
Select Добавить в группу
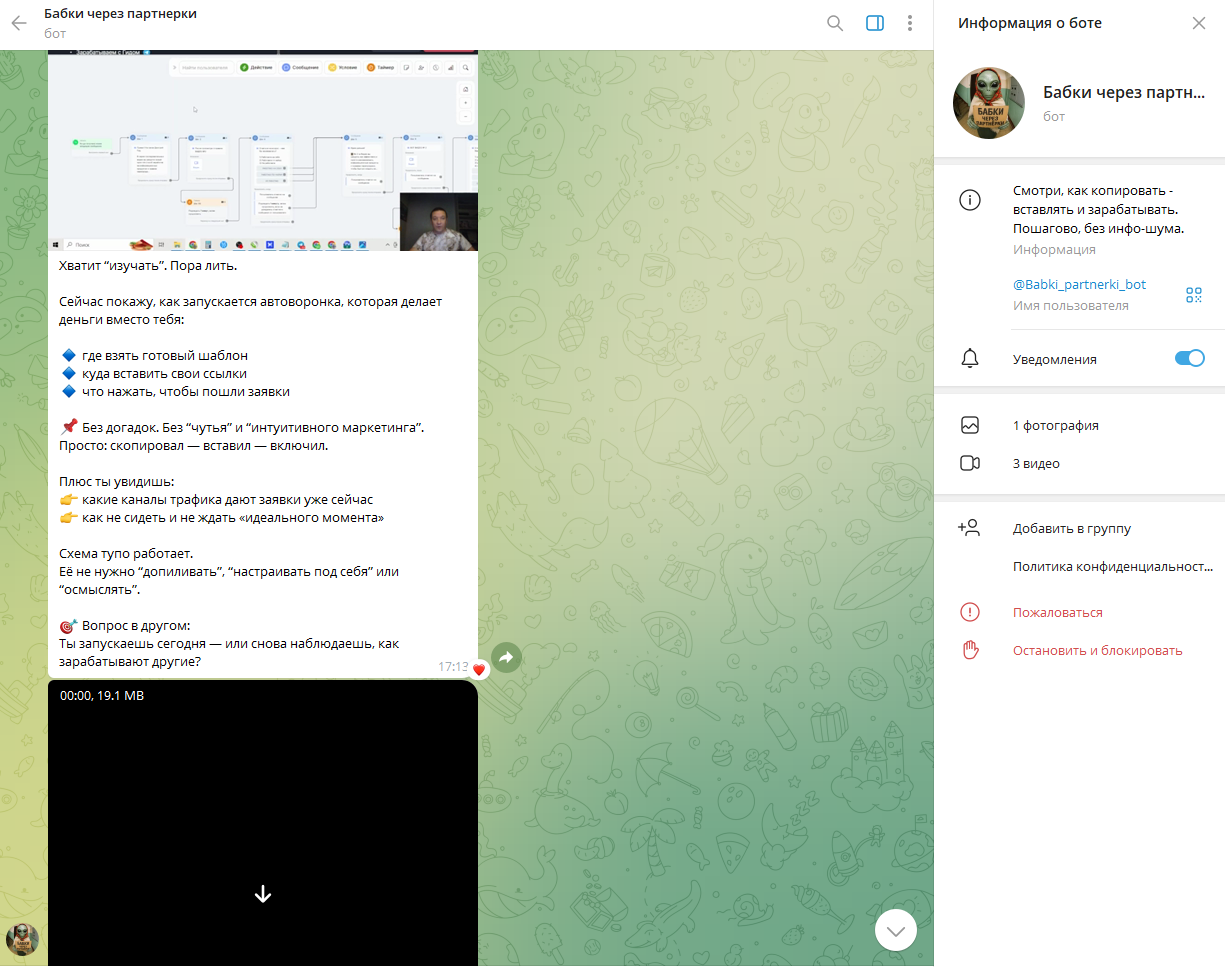tap(1071, 529)
